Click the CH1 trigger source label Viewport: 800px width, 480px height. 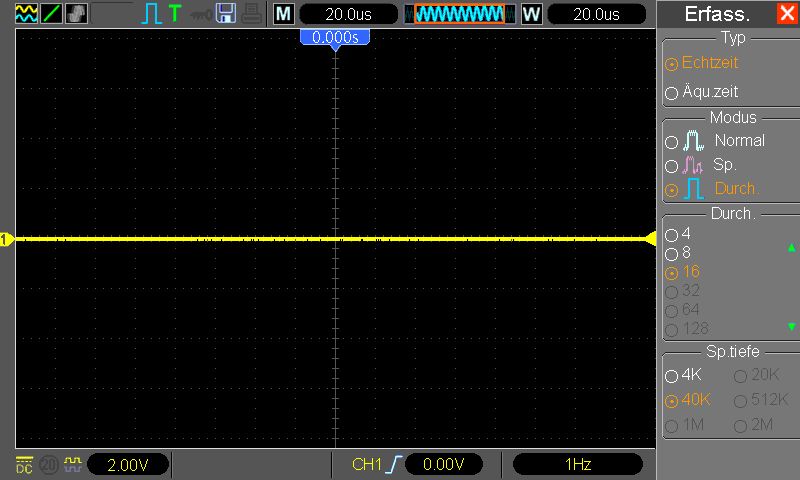tap(366, 464)
